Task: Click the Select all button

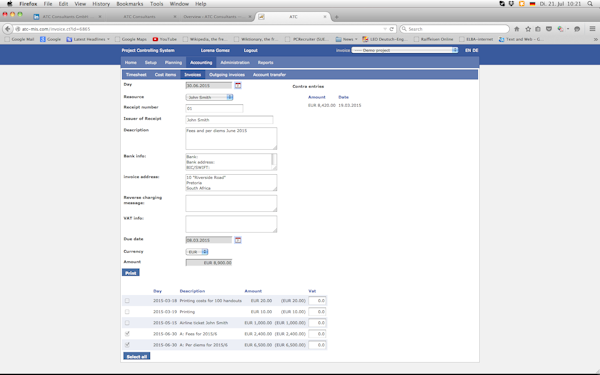Action: pos(137,356)
